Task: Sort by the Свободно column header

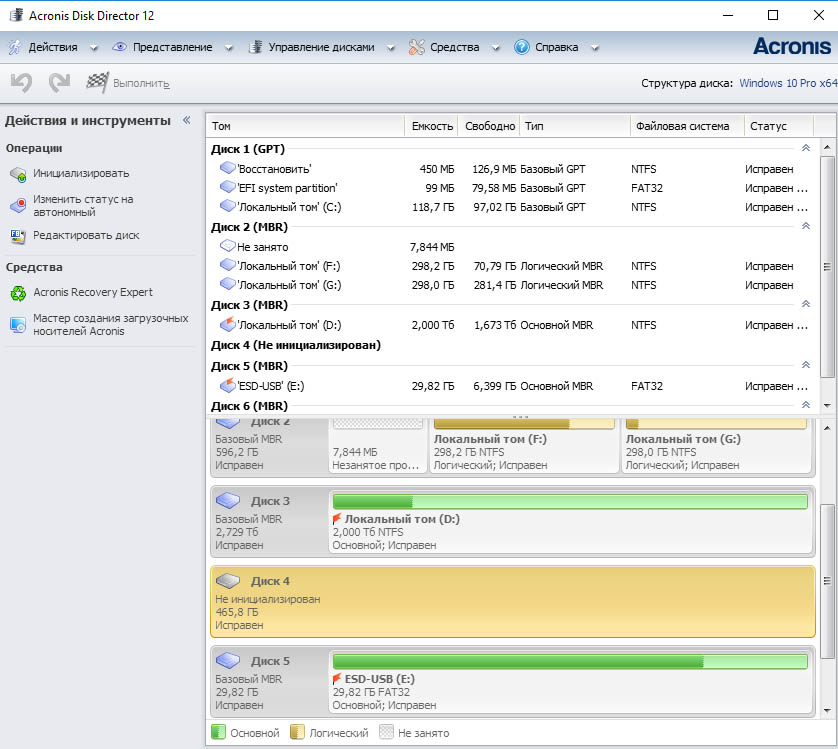Action: point(489,126)
